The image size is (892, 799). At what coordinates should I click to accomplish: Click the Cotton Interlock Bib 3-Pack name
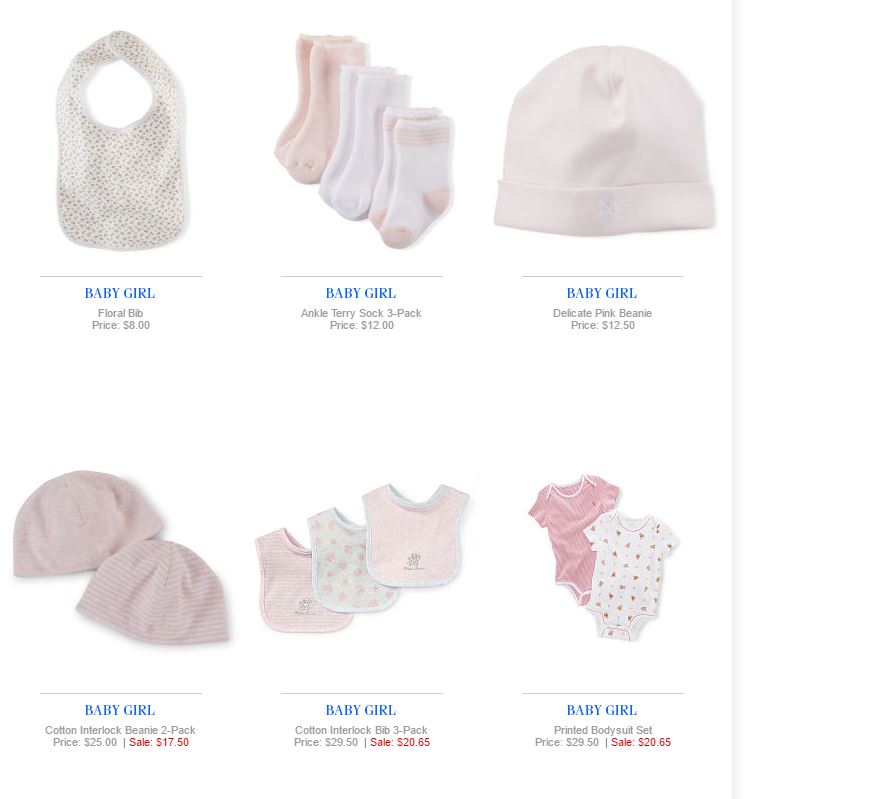tap(361, 730)
